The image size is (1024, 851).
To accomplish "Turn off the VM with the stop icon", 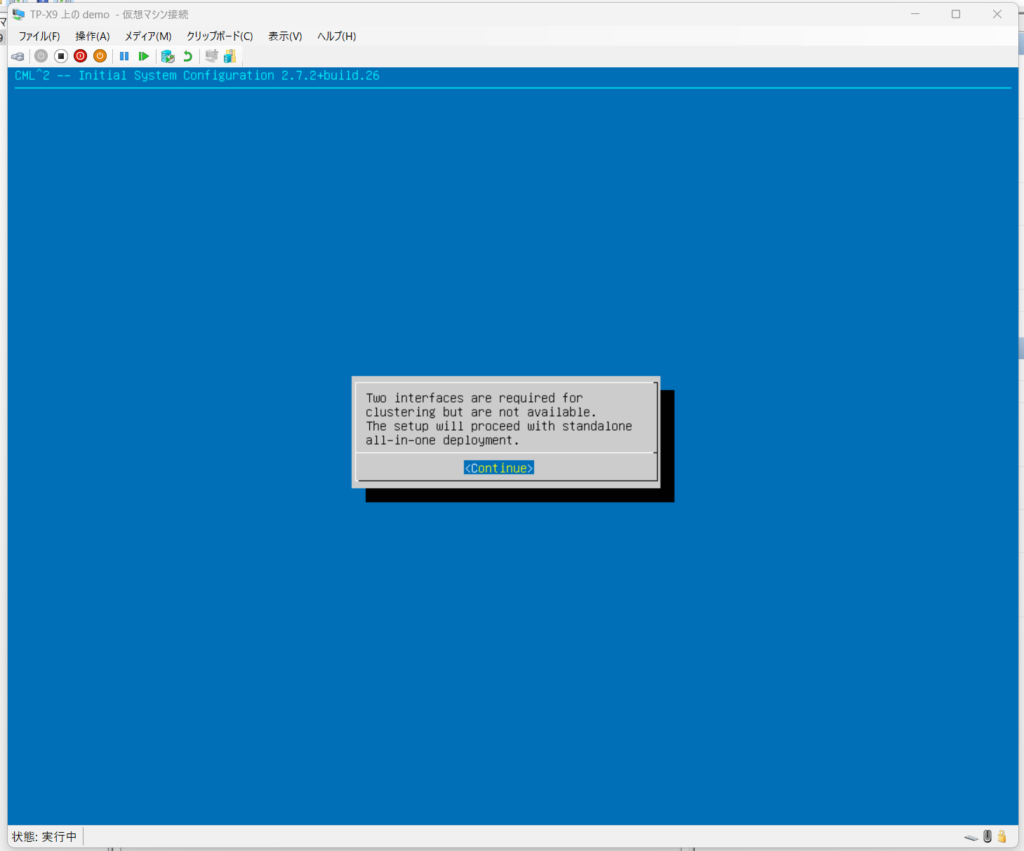I will click(61, 56).
